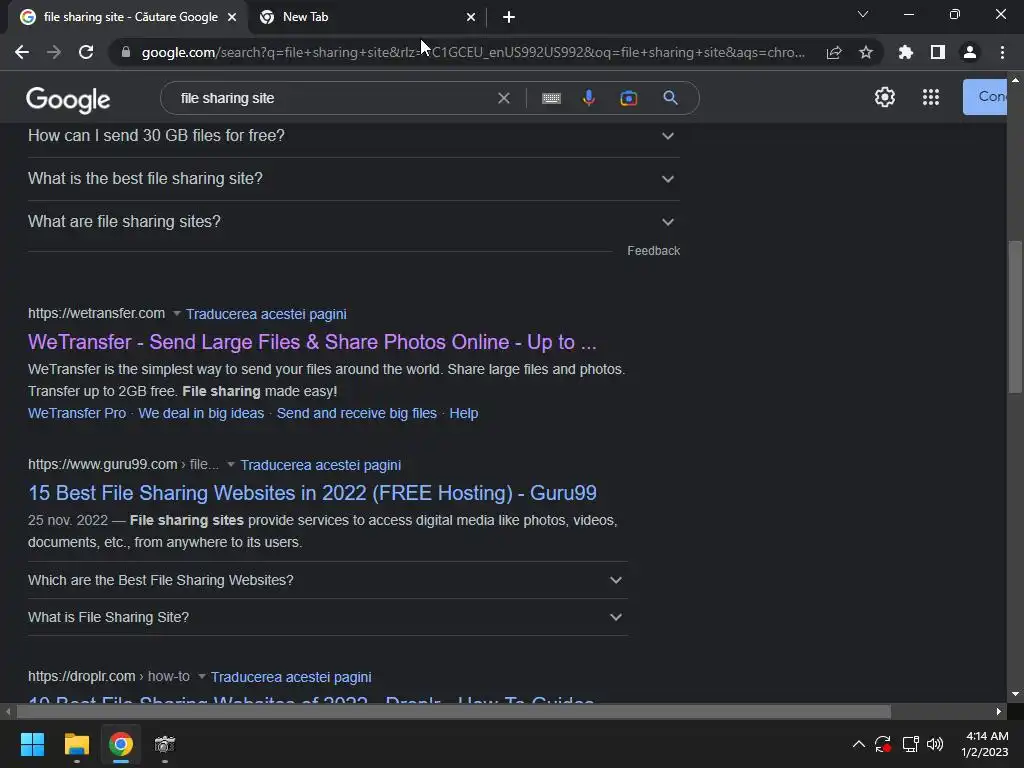Click the Chrome taskbar icon
This screenshot has width=1024, height=768.
(121, 744)
